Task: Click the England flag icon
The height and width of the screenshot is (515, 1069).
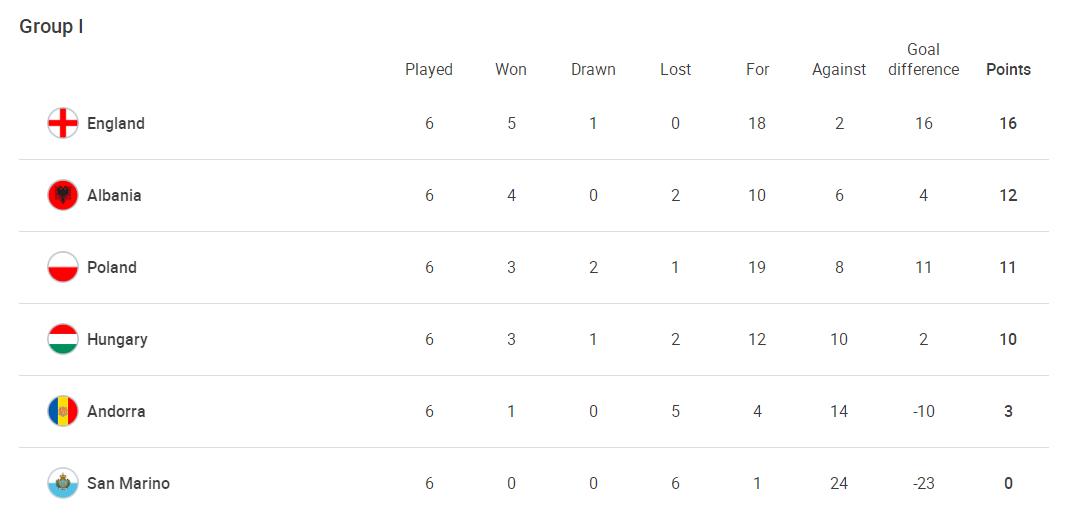Action: click(63, 123)
